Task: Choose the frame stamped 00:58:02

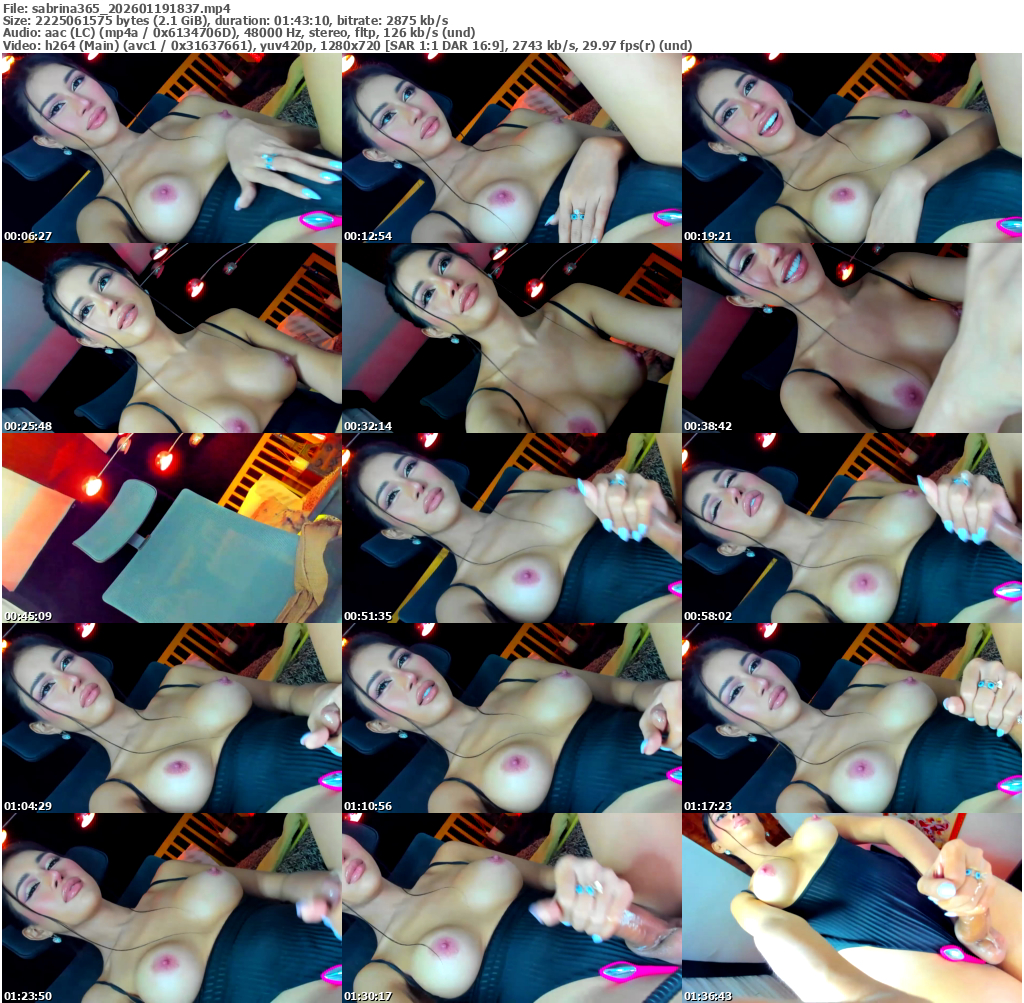Action: 852,528
